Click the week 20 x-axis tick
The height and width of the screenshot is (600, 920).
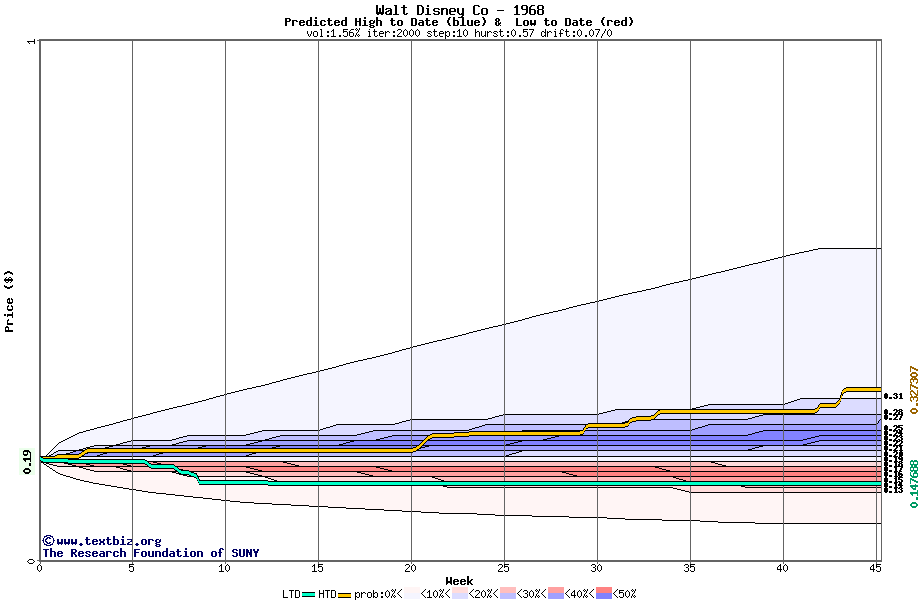(x=411, y=568)
